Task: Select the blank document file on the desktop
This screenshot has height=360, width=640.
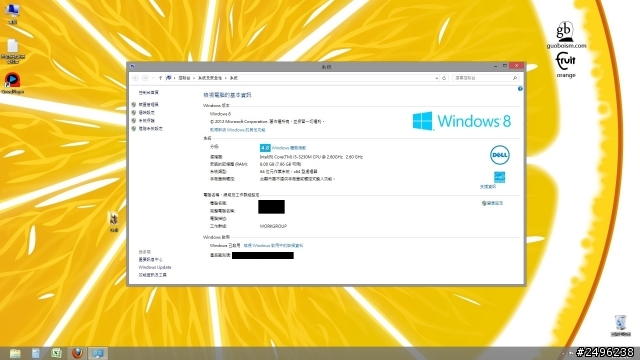Action: click(x=13, y=51)
